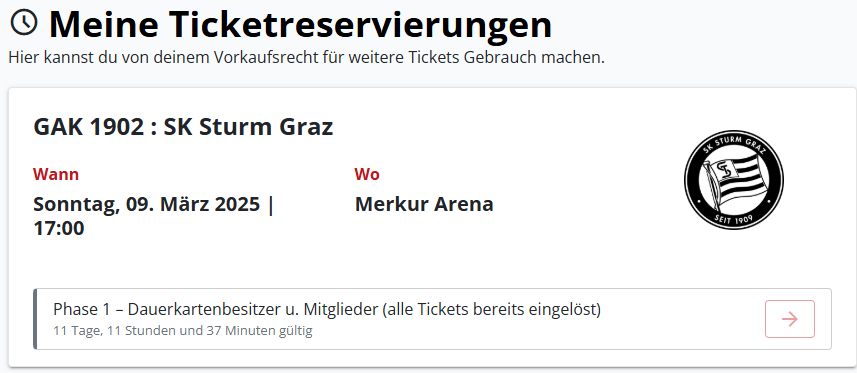Click the 11 Tage validity countdown text
Image resolution: width=857 pixels, height=373 pixels.
[183, 331]
